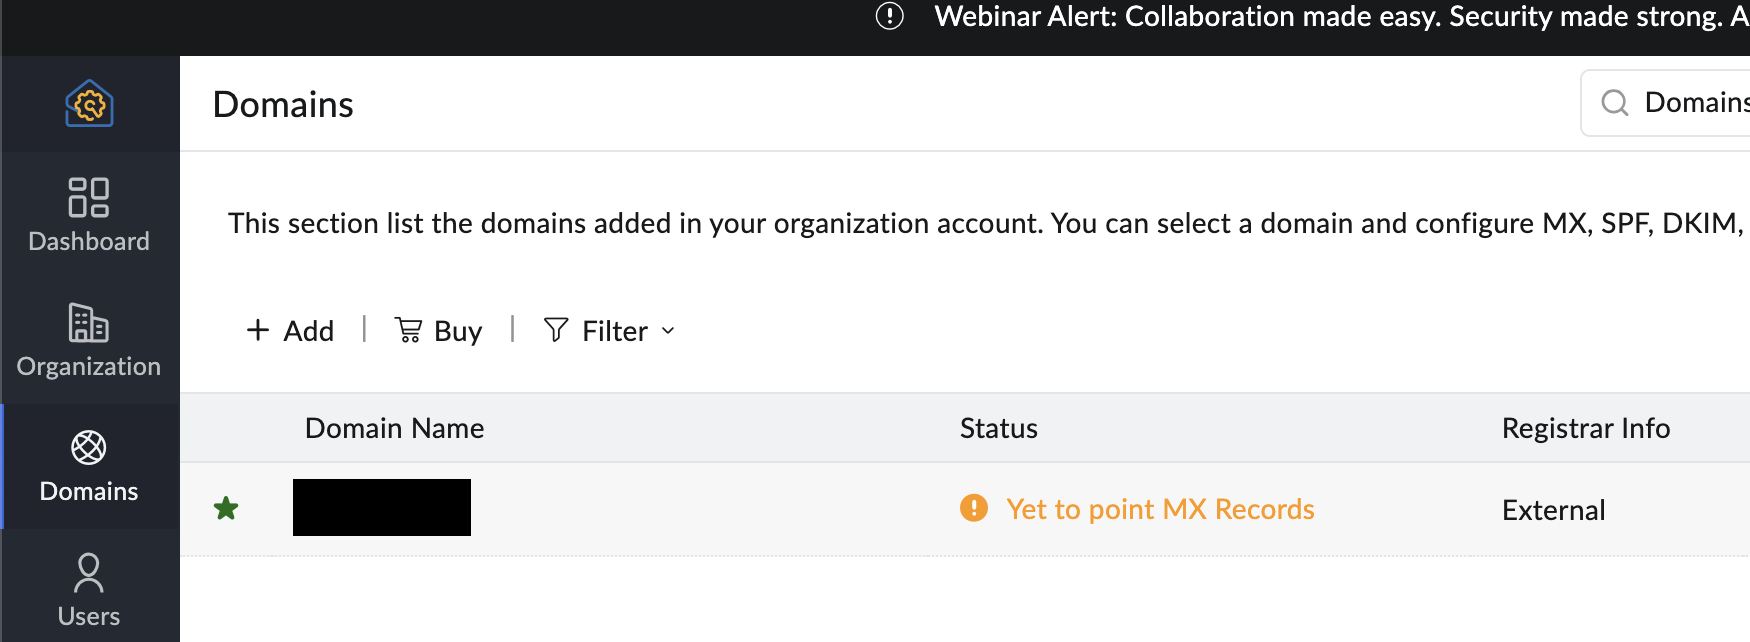The height and width of the screenshot is (642, 1750).
Task: Click the Domain Name column header
Action: 394,428
